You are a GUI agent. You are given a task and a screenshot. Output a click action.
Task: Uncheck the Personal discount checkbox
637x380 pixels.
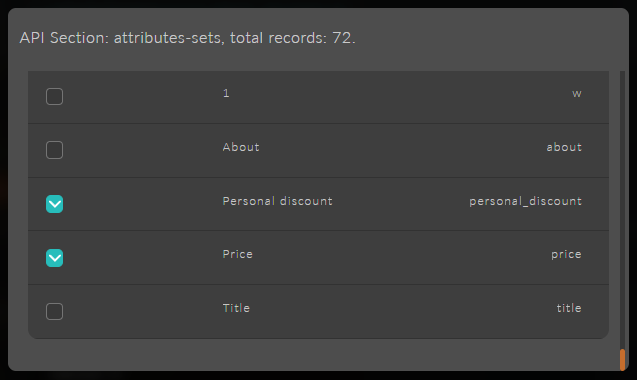tap(54, 204)
